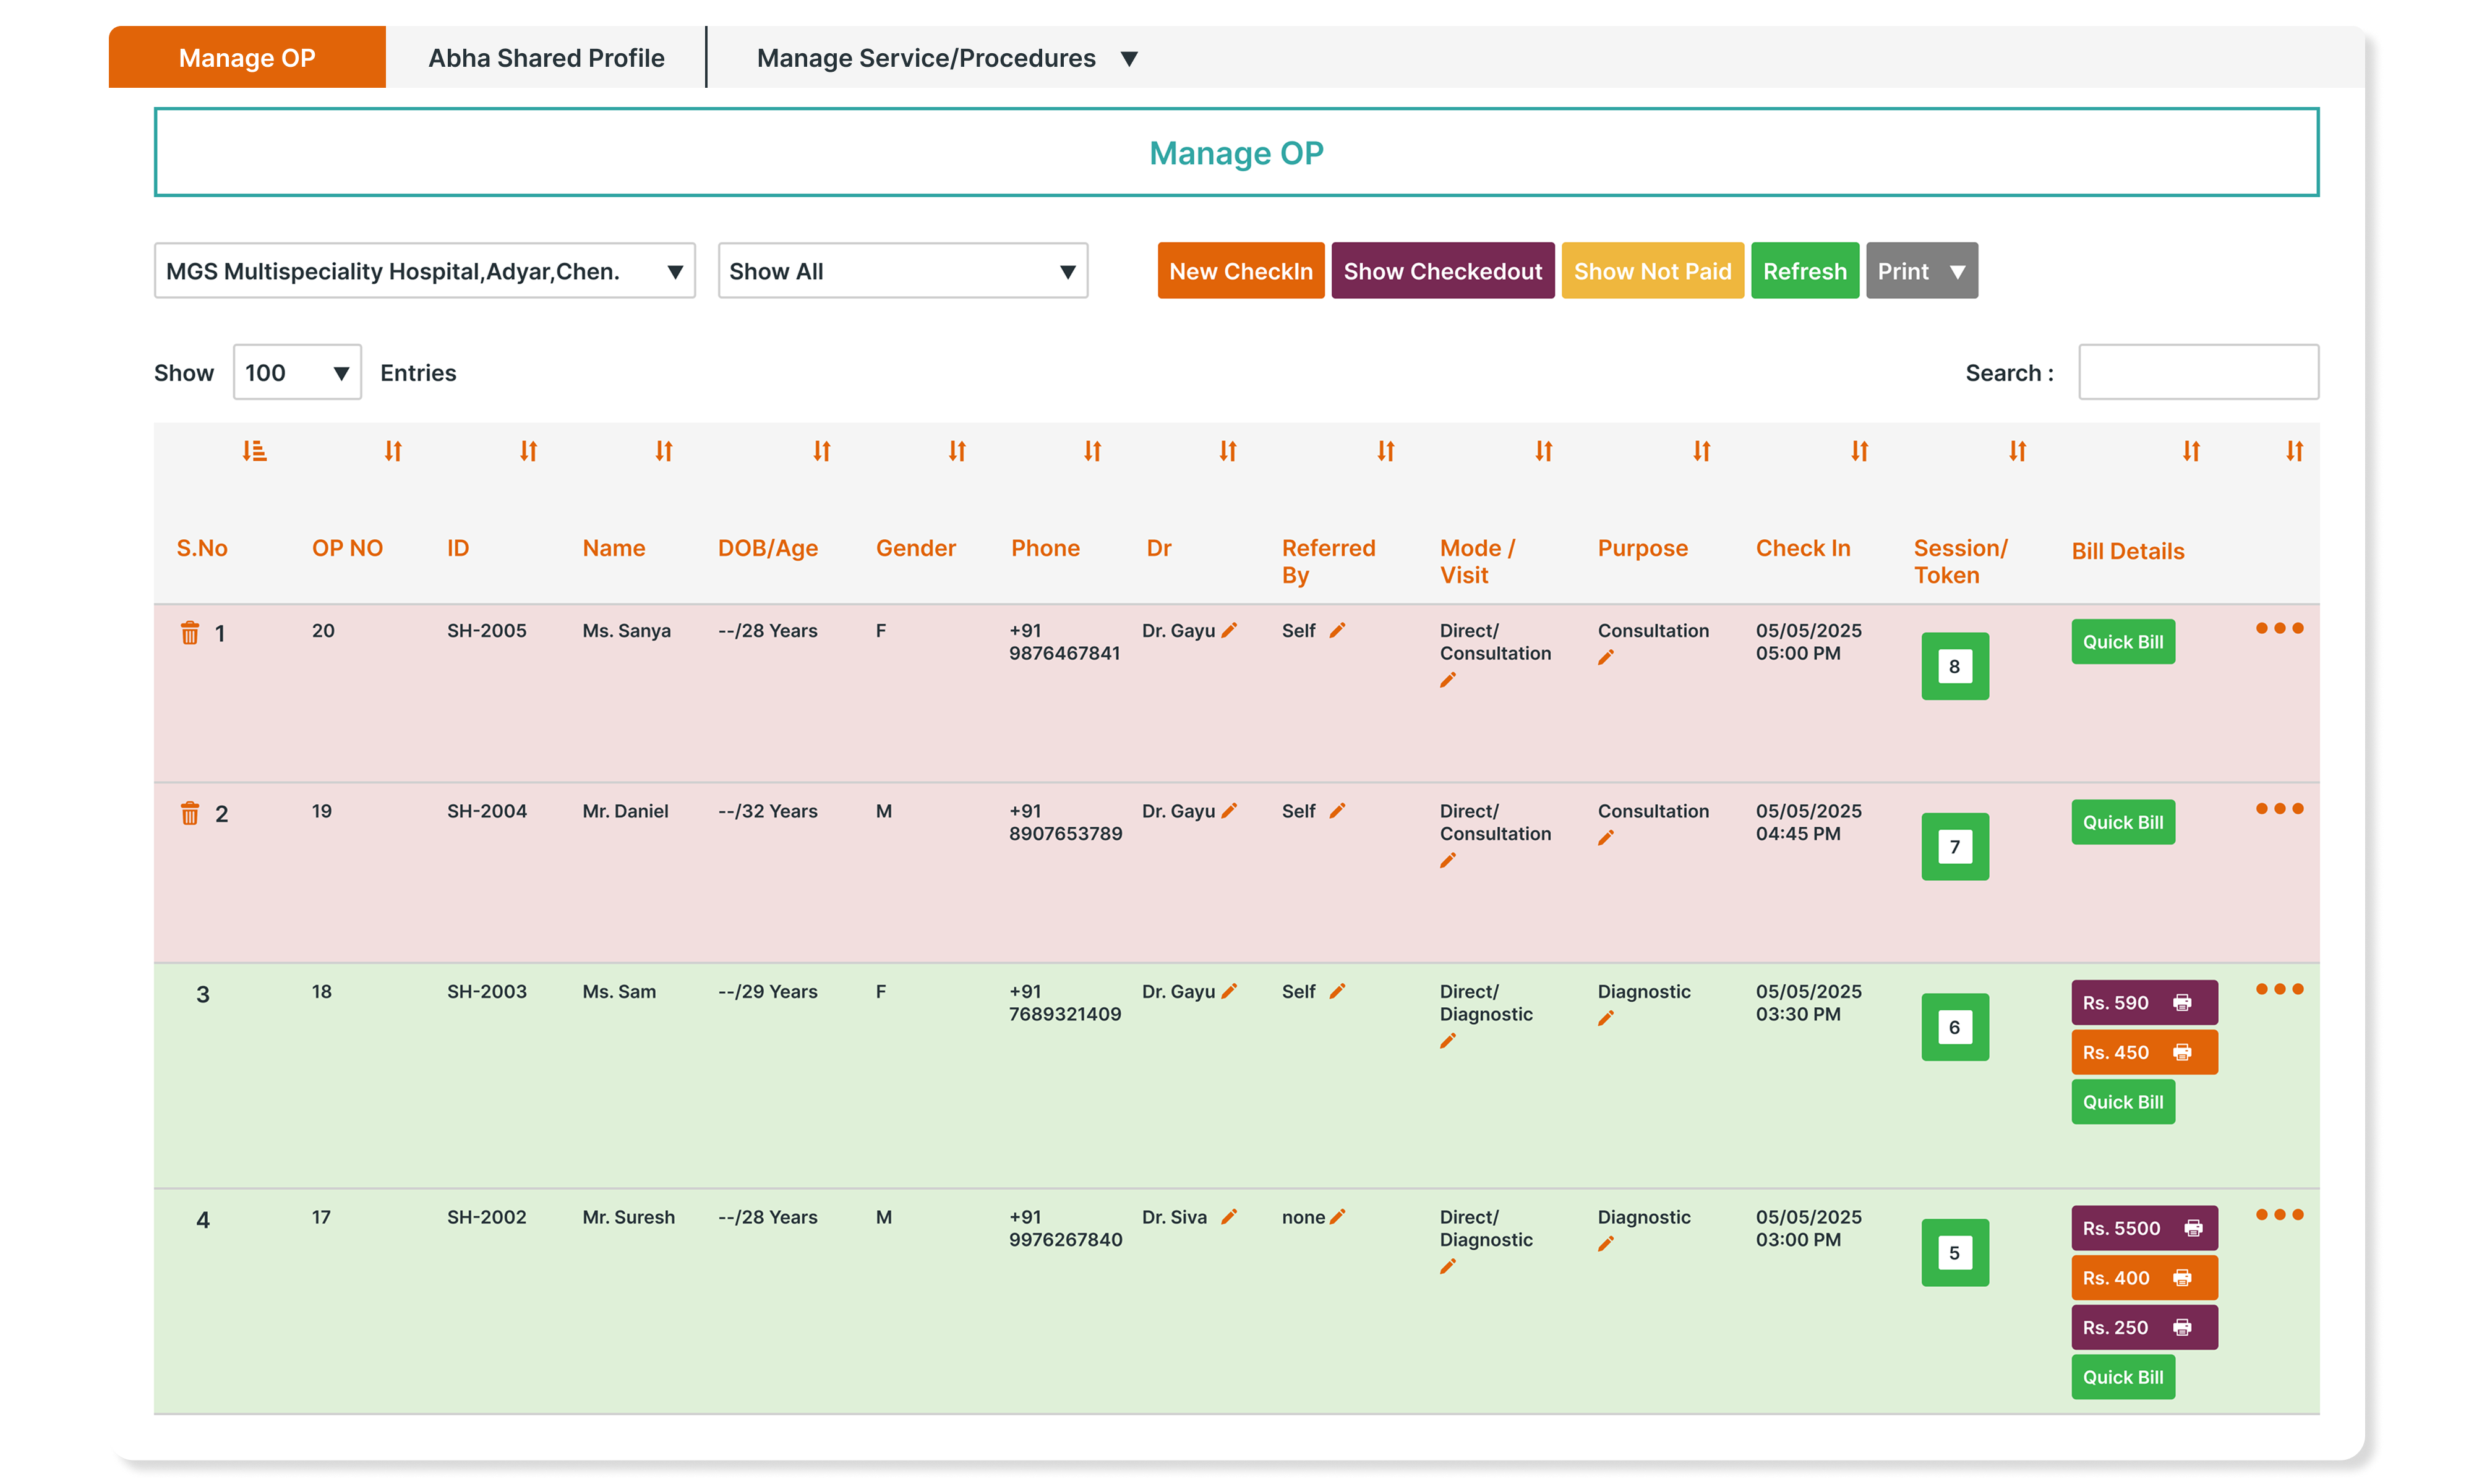This screenshot has height=1484, width=2474.
Task: Open three-dot menu for Ms. Sam
Action: (x=2279, y=989)
